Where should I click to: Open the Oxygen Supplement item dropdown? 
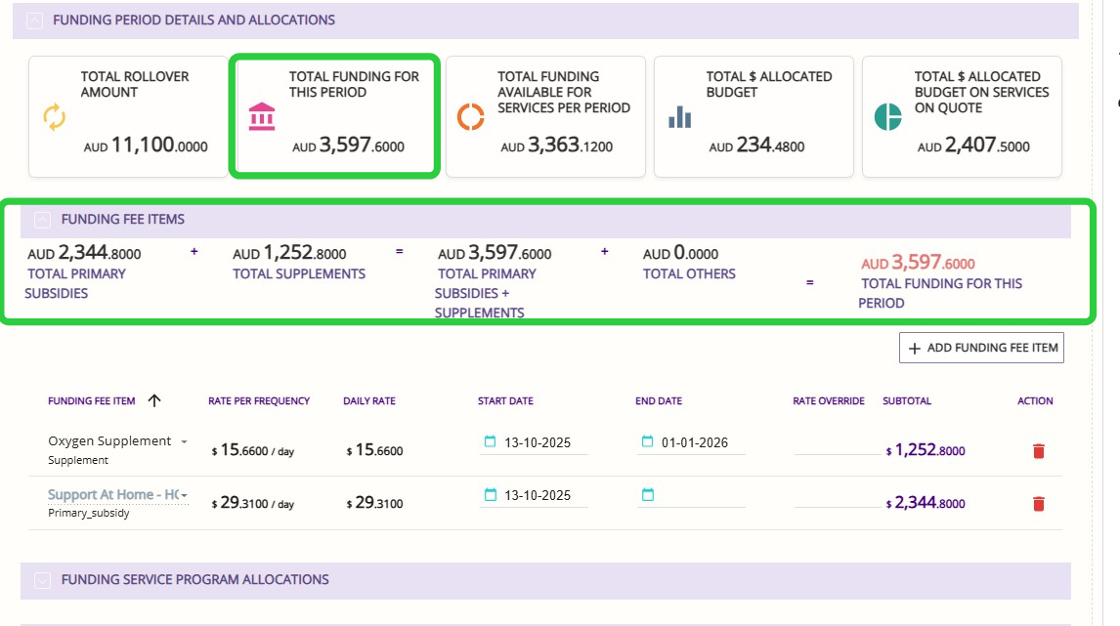184,442
